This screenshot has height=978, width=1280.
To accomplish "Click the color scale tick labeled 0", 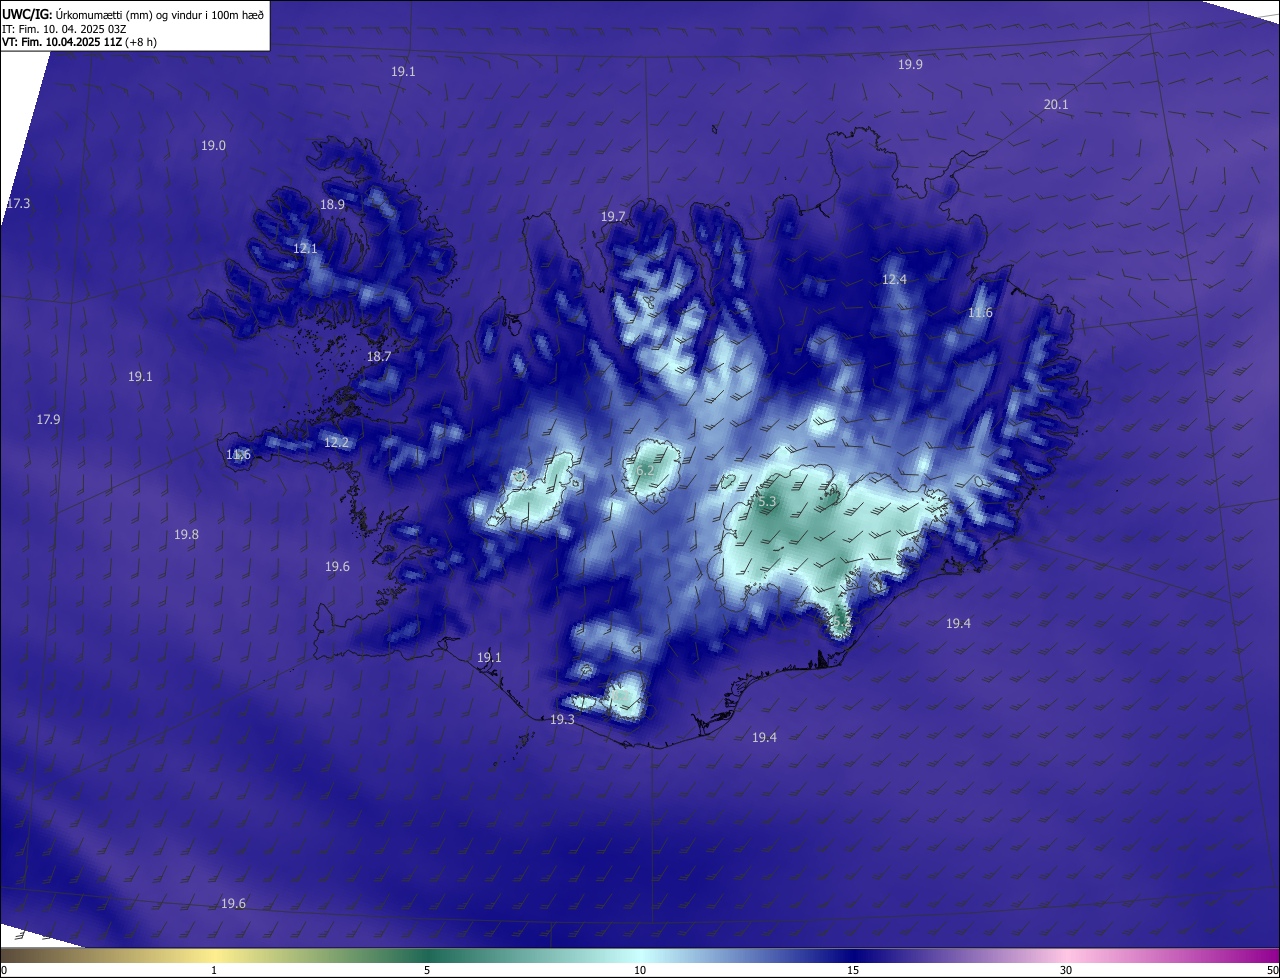I will click(x=3, y=970).
